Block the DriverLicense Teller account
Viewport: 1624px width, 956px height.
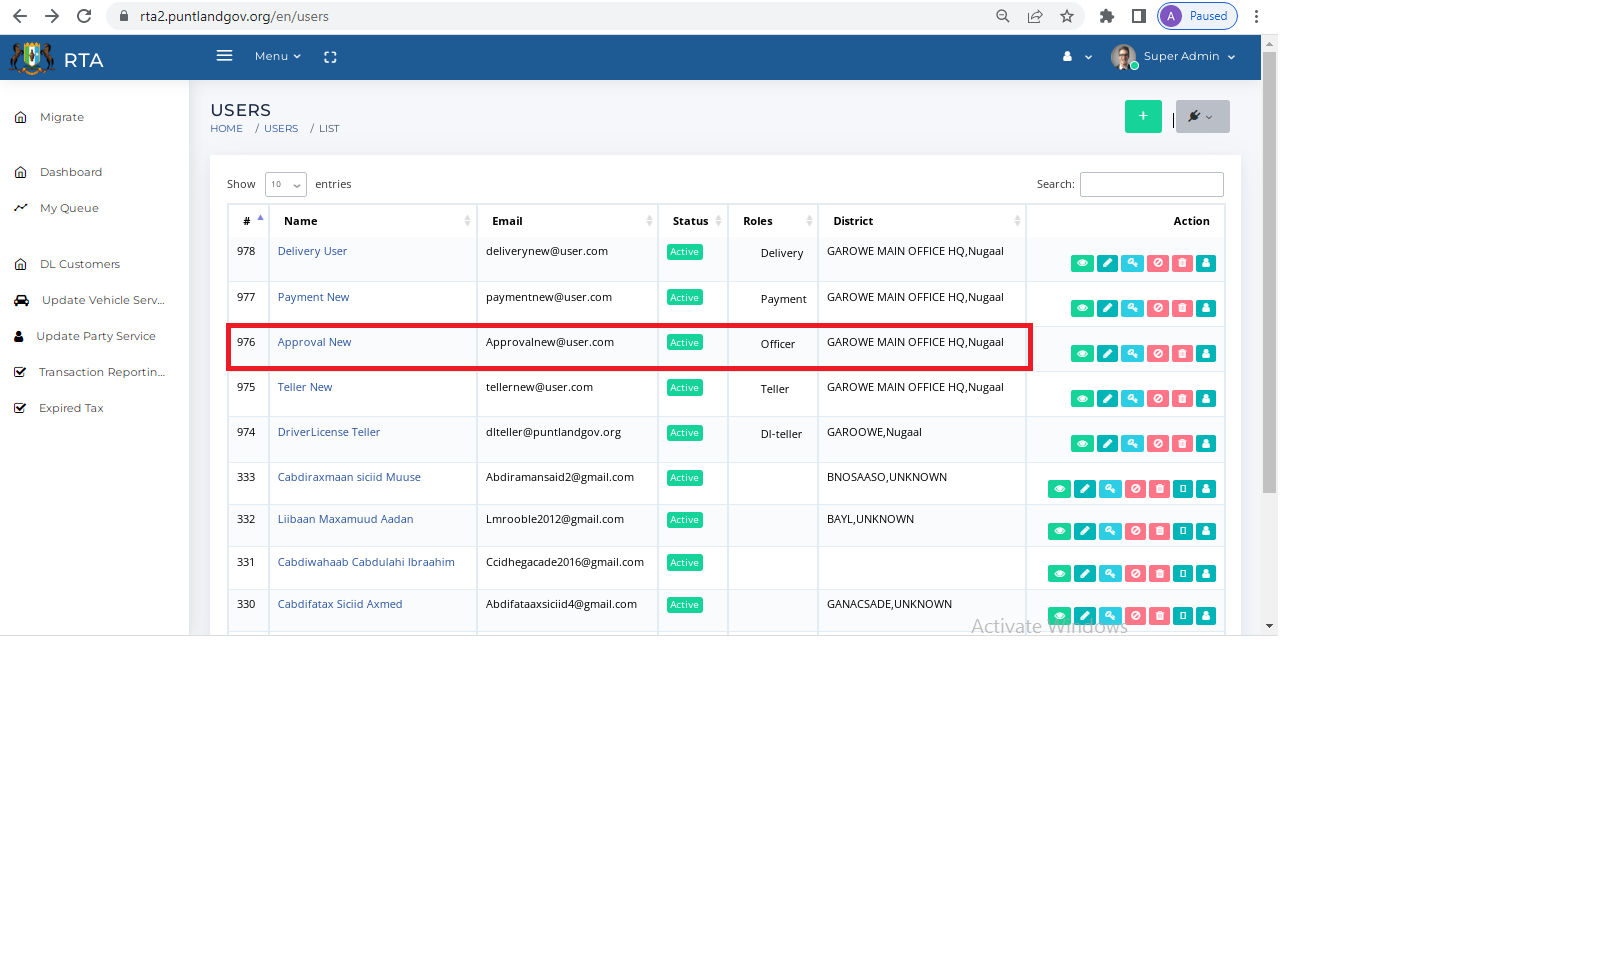coord(1158,443)
